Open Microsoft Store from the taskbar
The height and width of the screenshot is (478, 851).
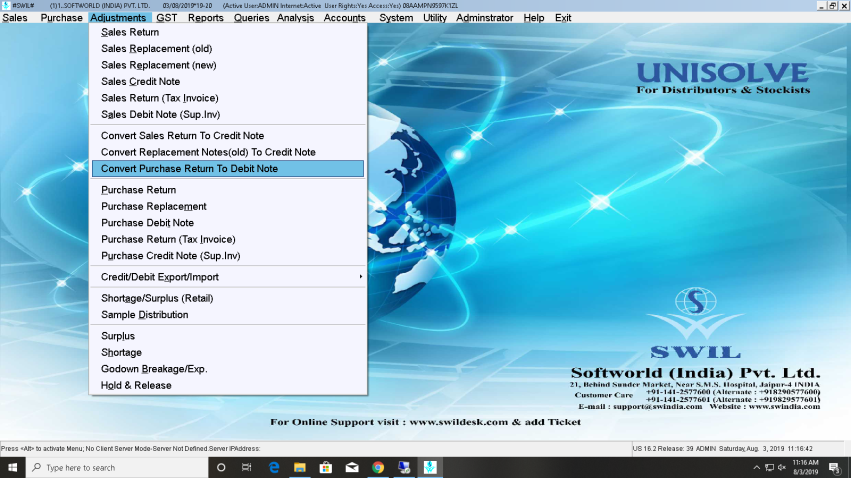(x=326, y=467)
